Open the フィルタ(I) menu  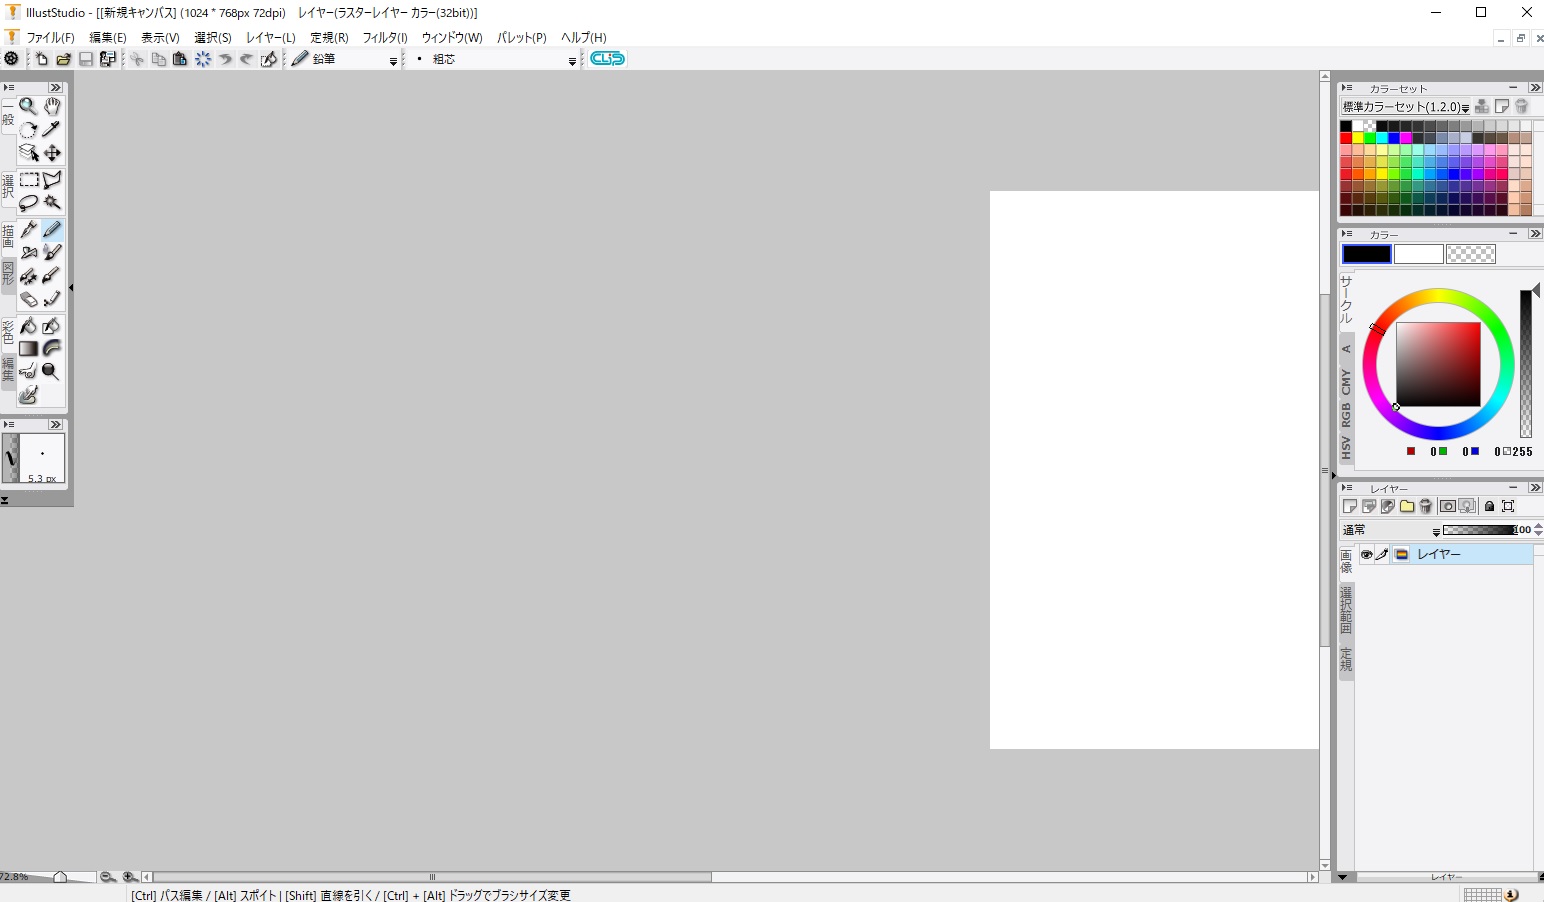384,38
